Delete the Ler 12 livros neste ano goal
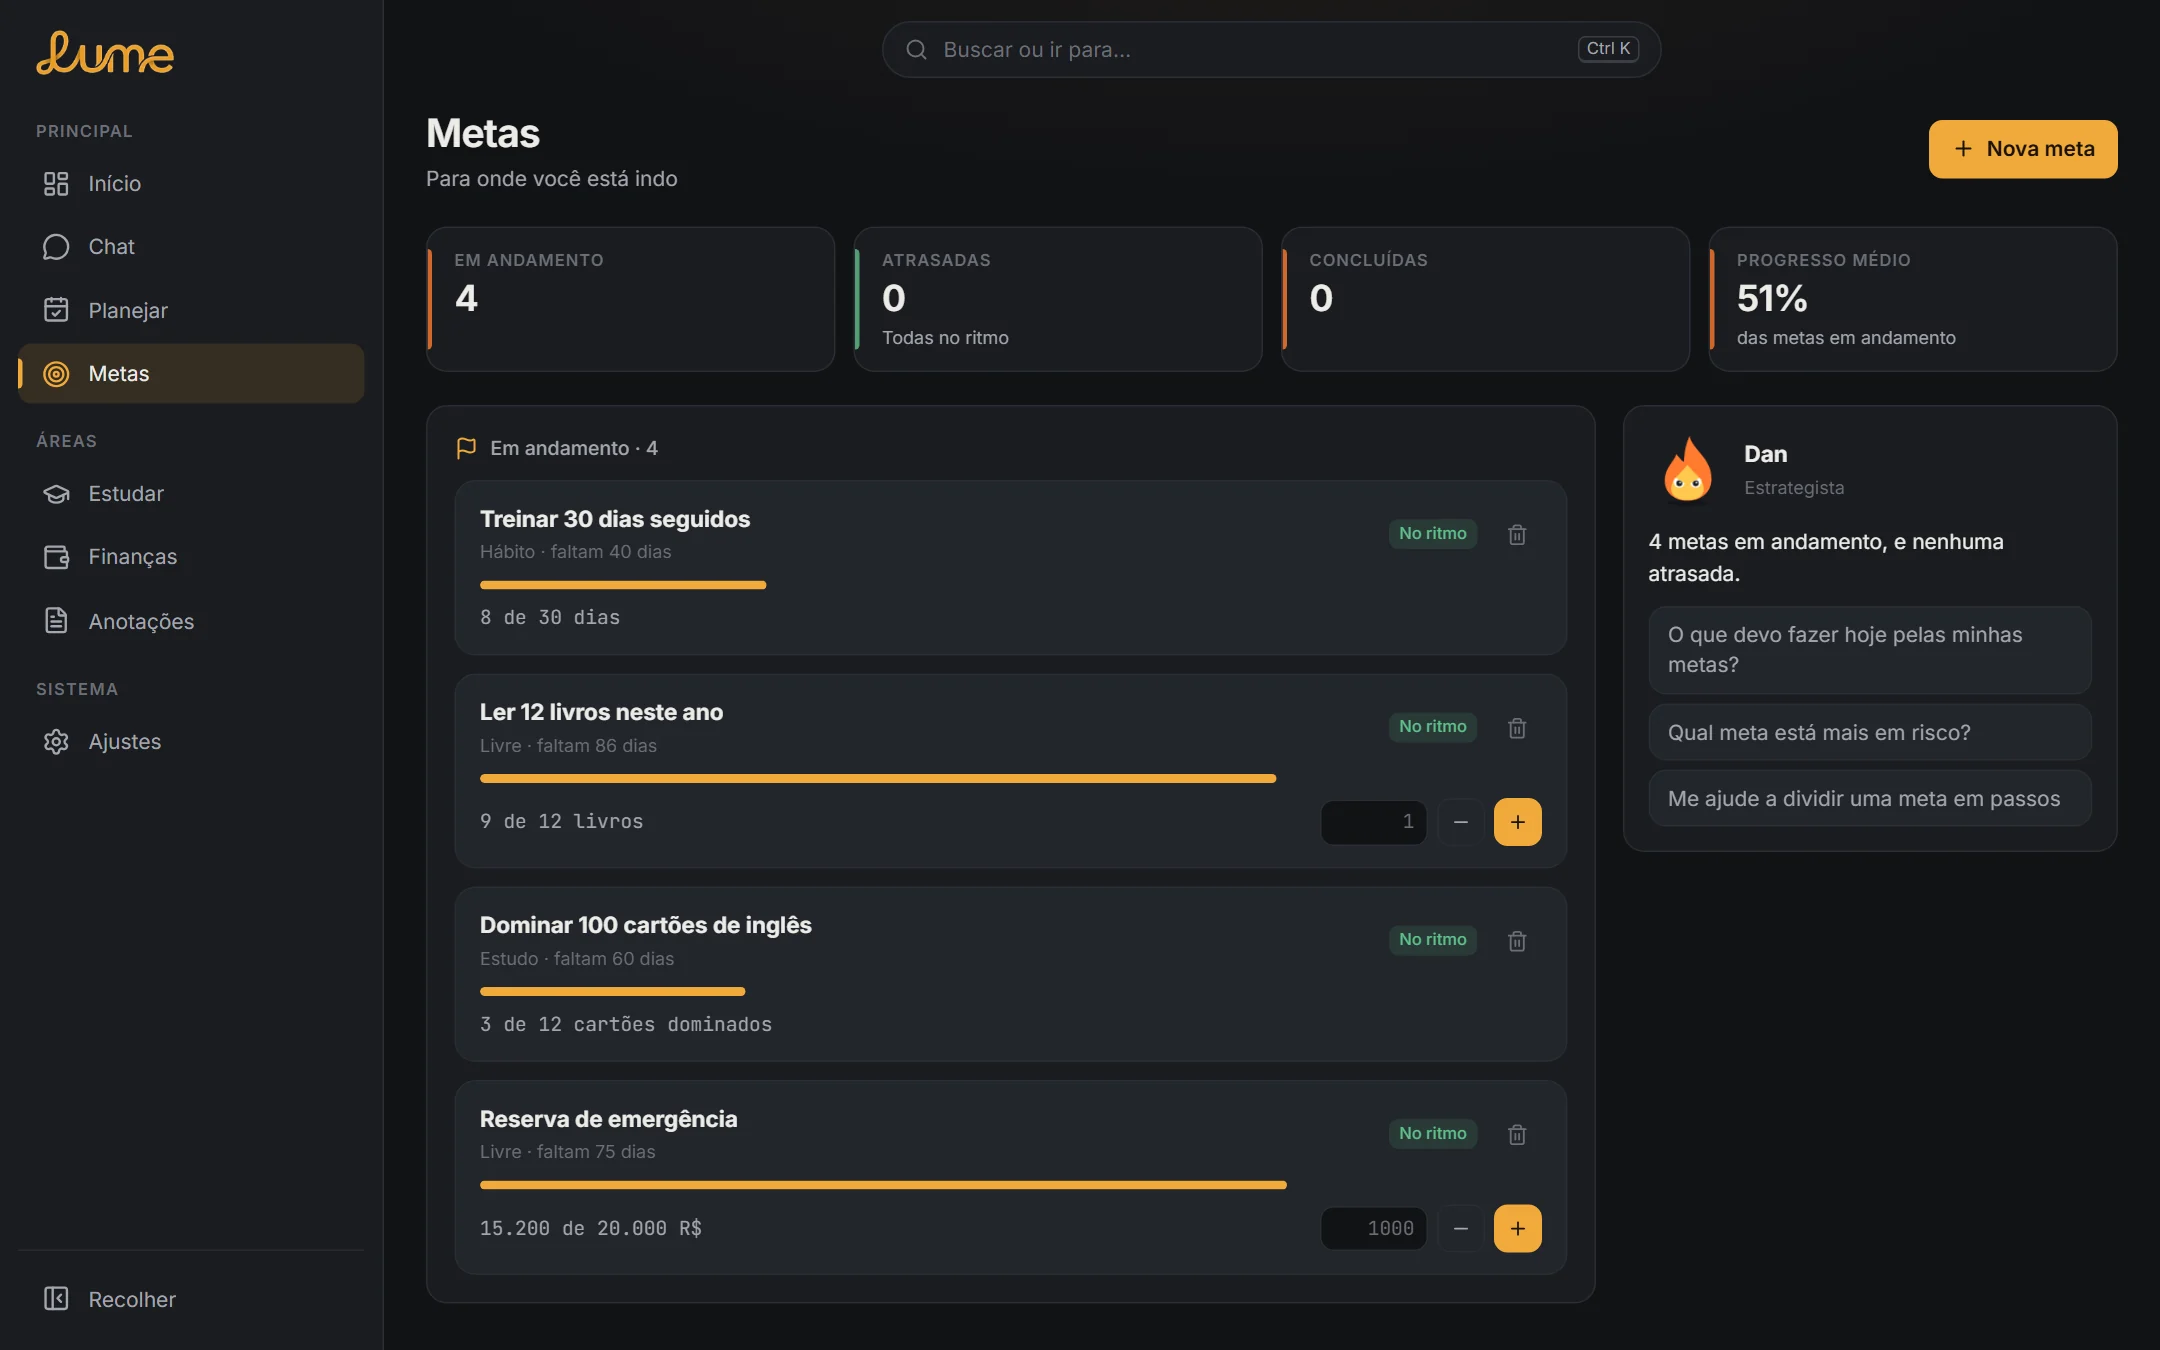This screenshot has width=2160, height=1350. [x=1517, y=728]
